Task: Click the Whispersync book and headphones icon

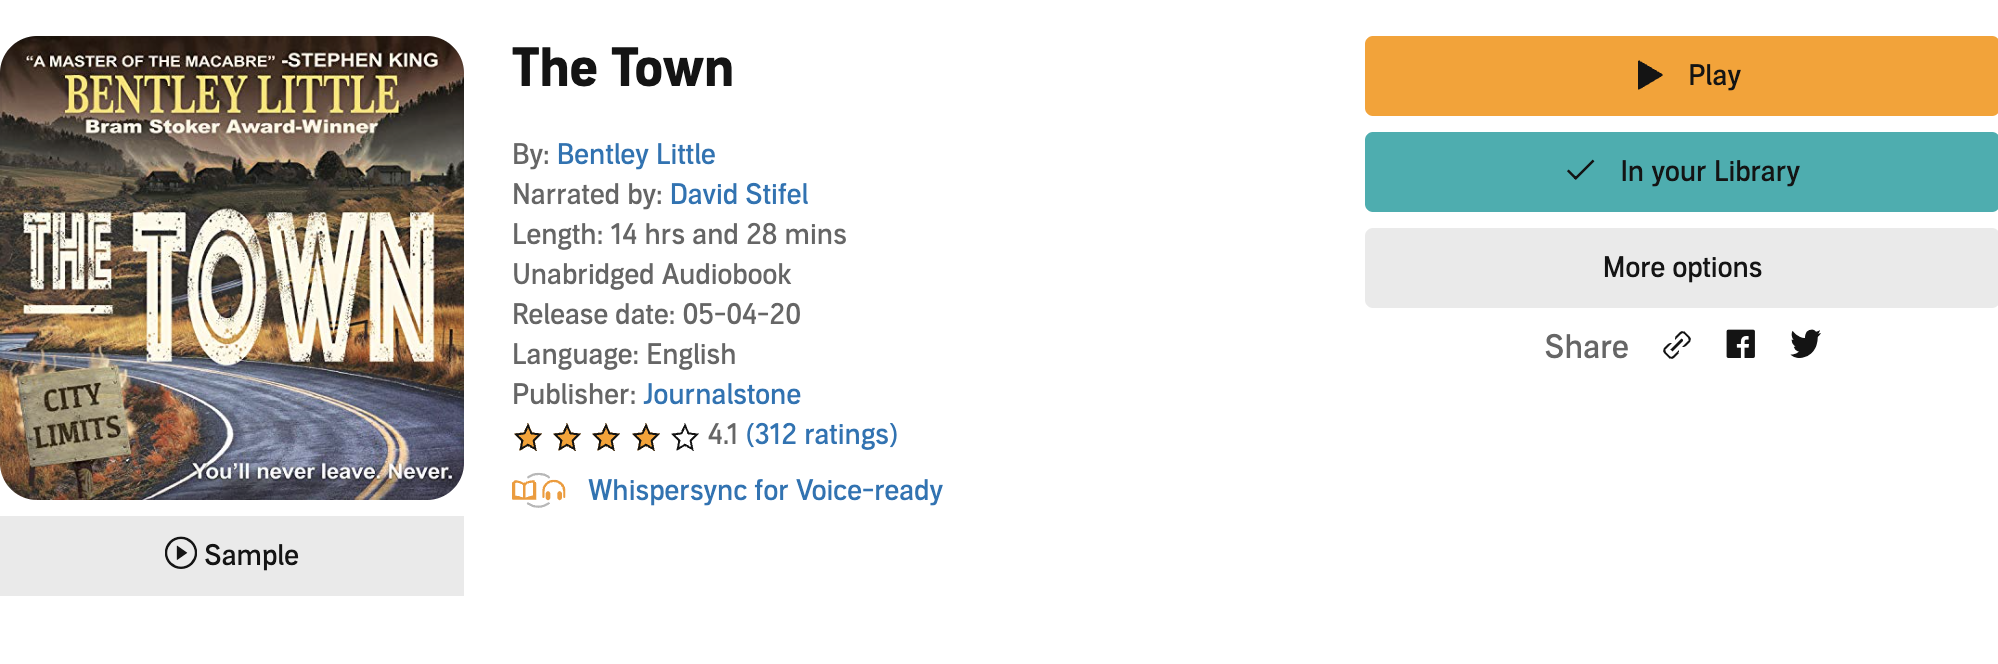Action: pos(539,490)
